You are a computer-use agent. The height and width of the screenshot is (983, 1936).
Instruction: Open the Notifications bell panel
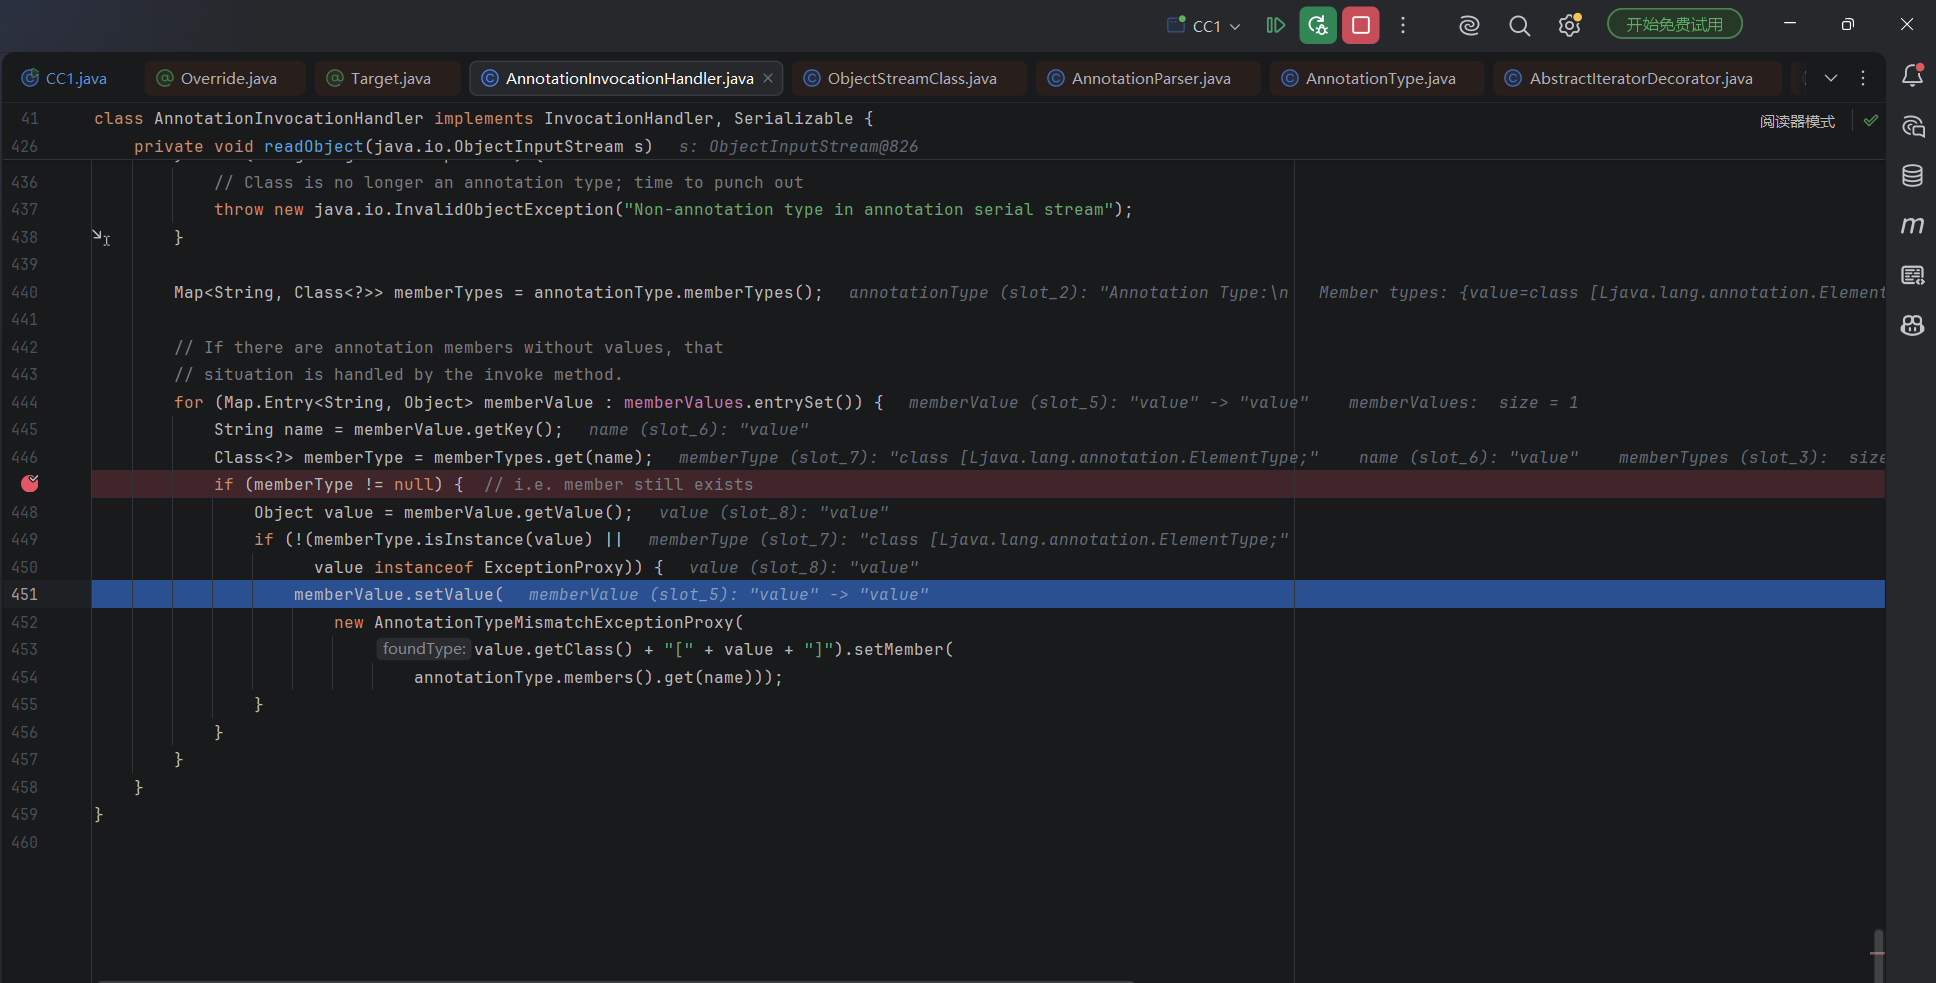1912,76
